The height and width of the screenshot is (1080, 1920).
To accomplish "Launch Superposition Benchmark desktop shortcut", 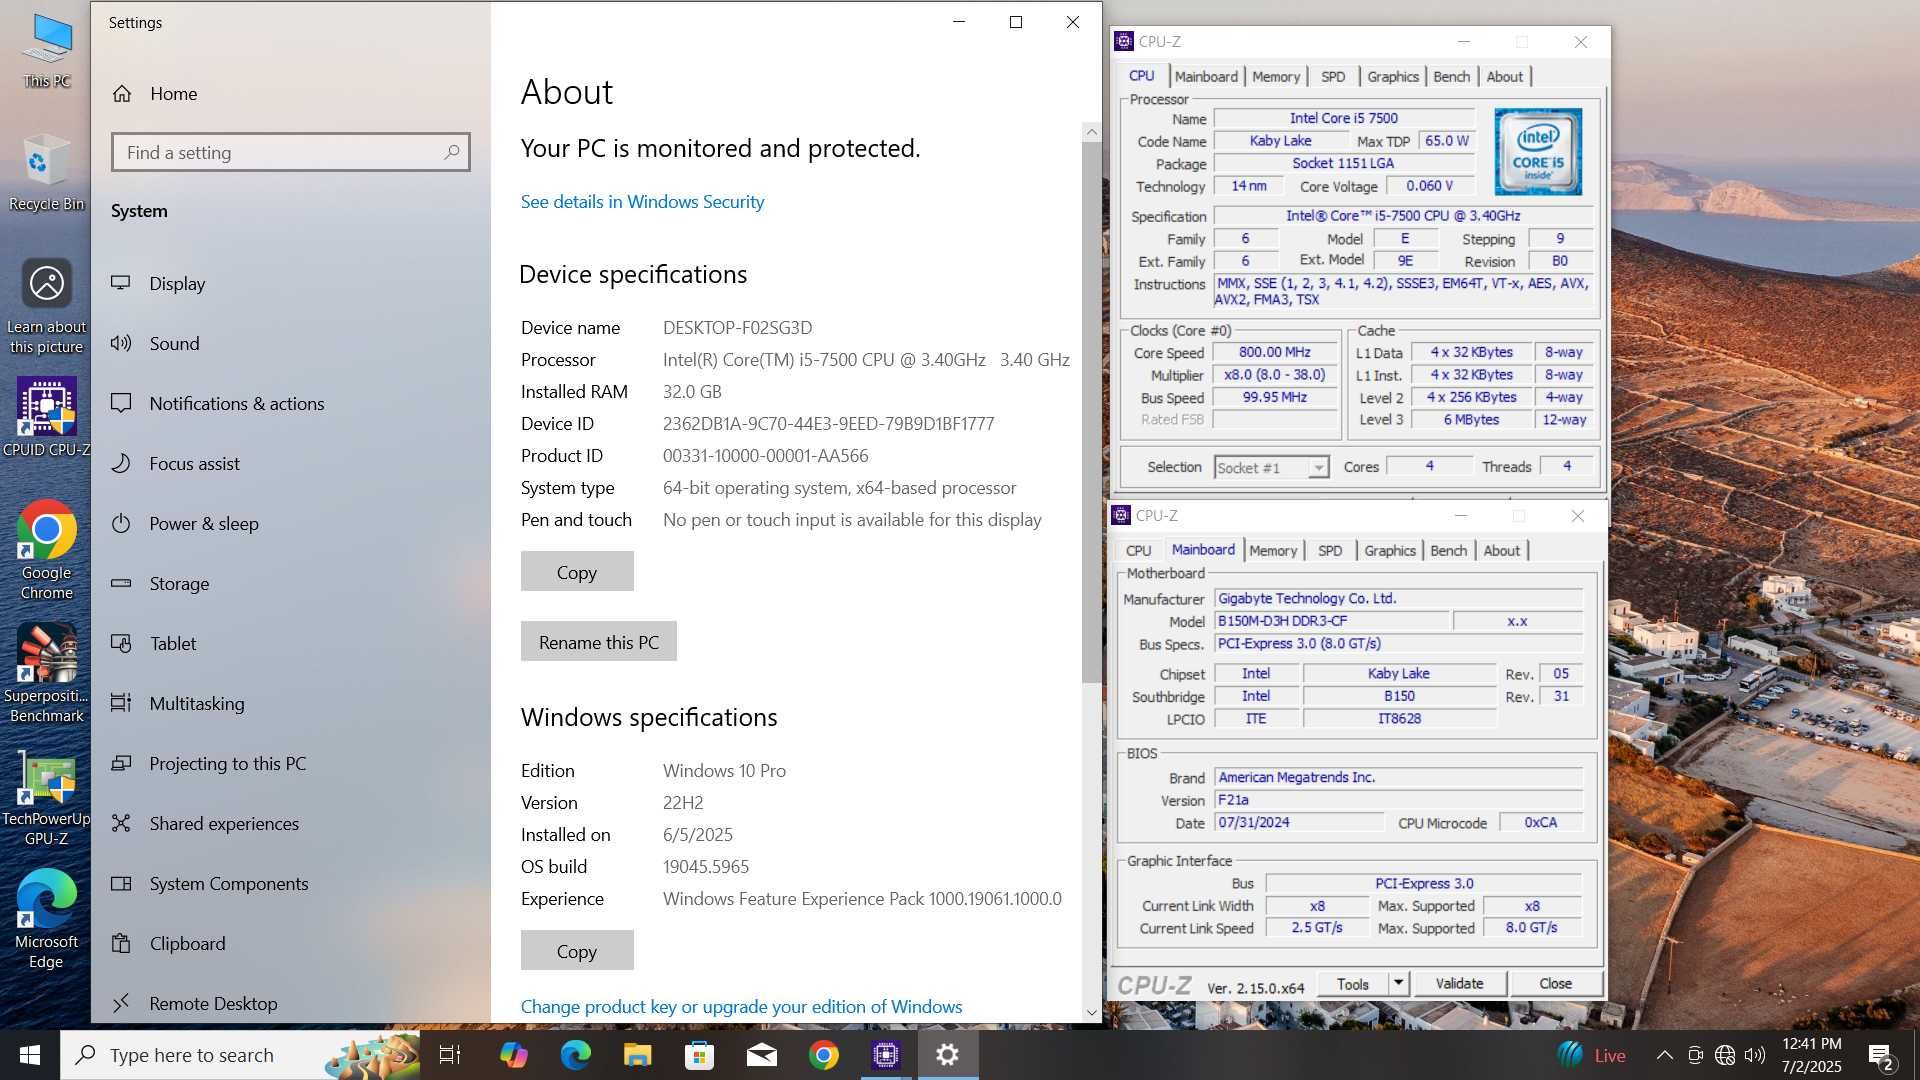I will point(46,673).
